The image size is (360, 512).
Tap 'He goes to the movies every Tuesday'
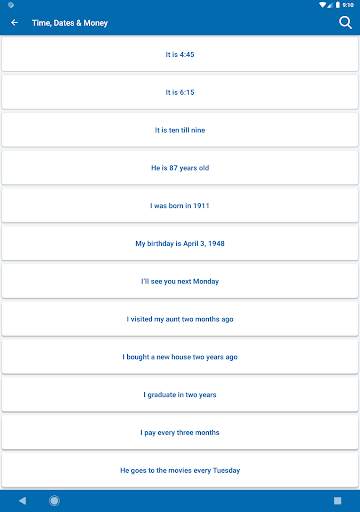click(180, 470)
